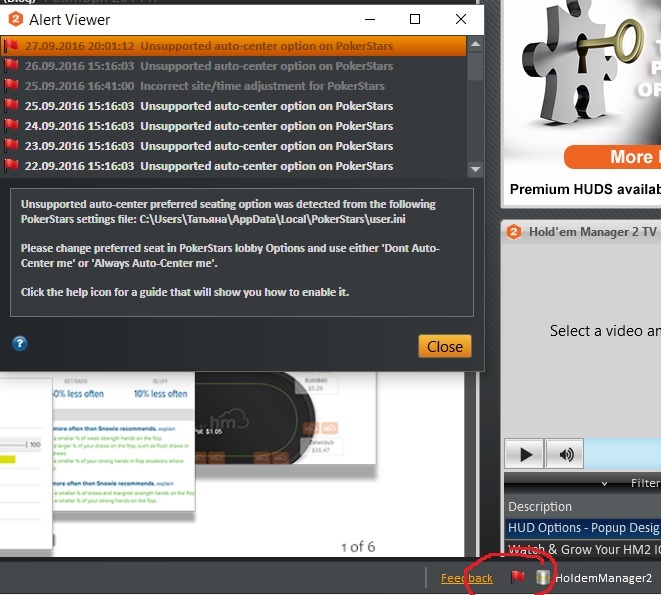Screen dimensions: 661x595
Task: Maximize the Alert Viewer window
Action: click(415, 19)
